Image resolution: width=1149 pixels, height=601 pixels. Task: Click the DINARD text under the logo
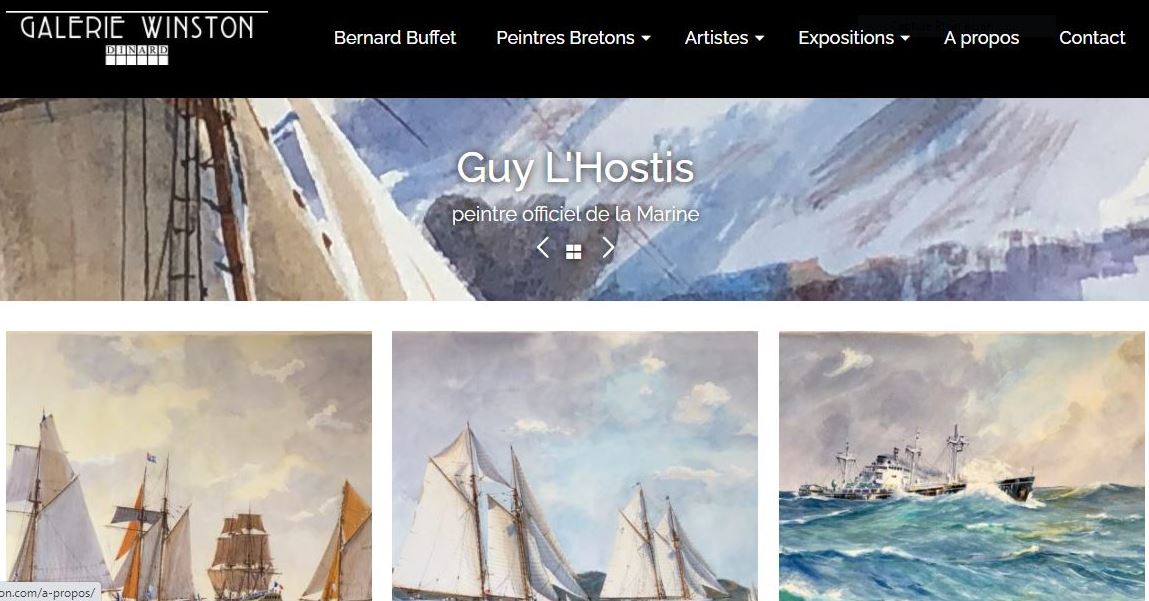pyautogui.click(x=136, y=55)
